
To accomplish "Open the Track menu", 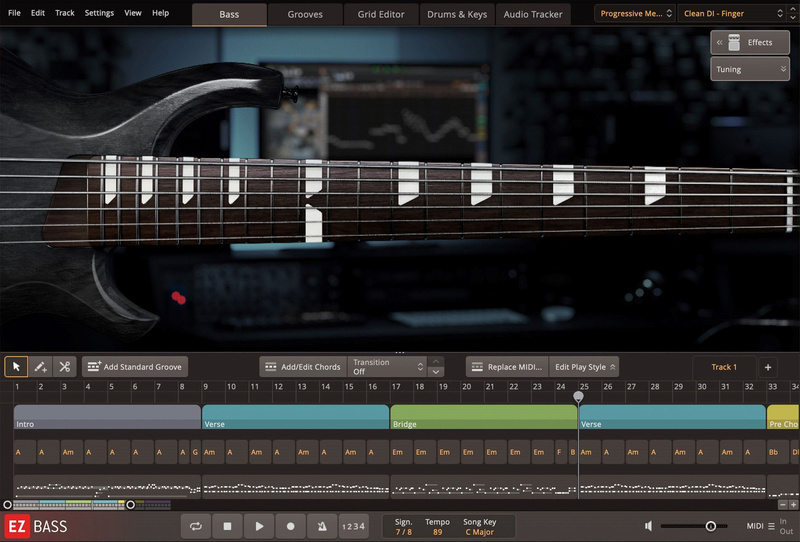I will 65,13.
